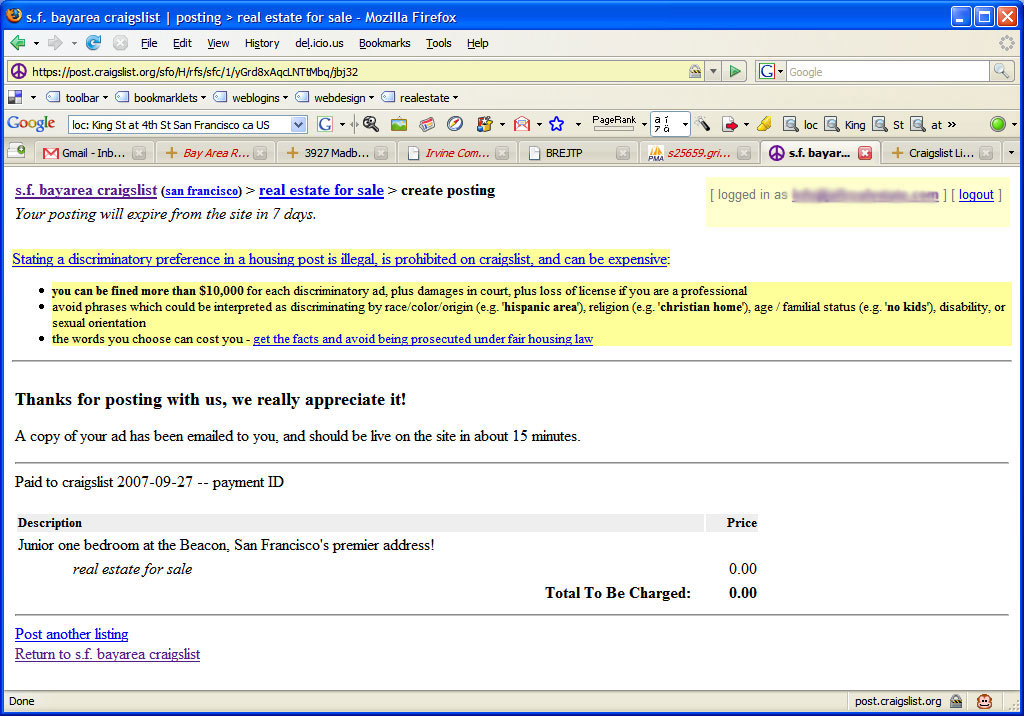Image resolution: width=1024 pixels, height=716 pixels.
Task: Switch to the Gmail Inbox tab
Action: (x=94, y=153)
